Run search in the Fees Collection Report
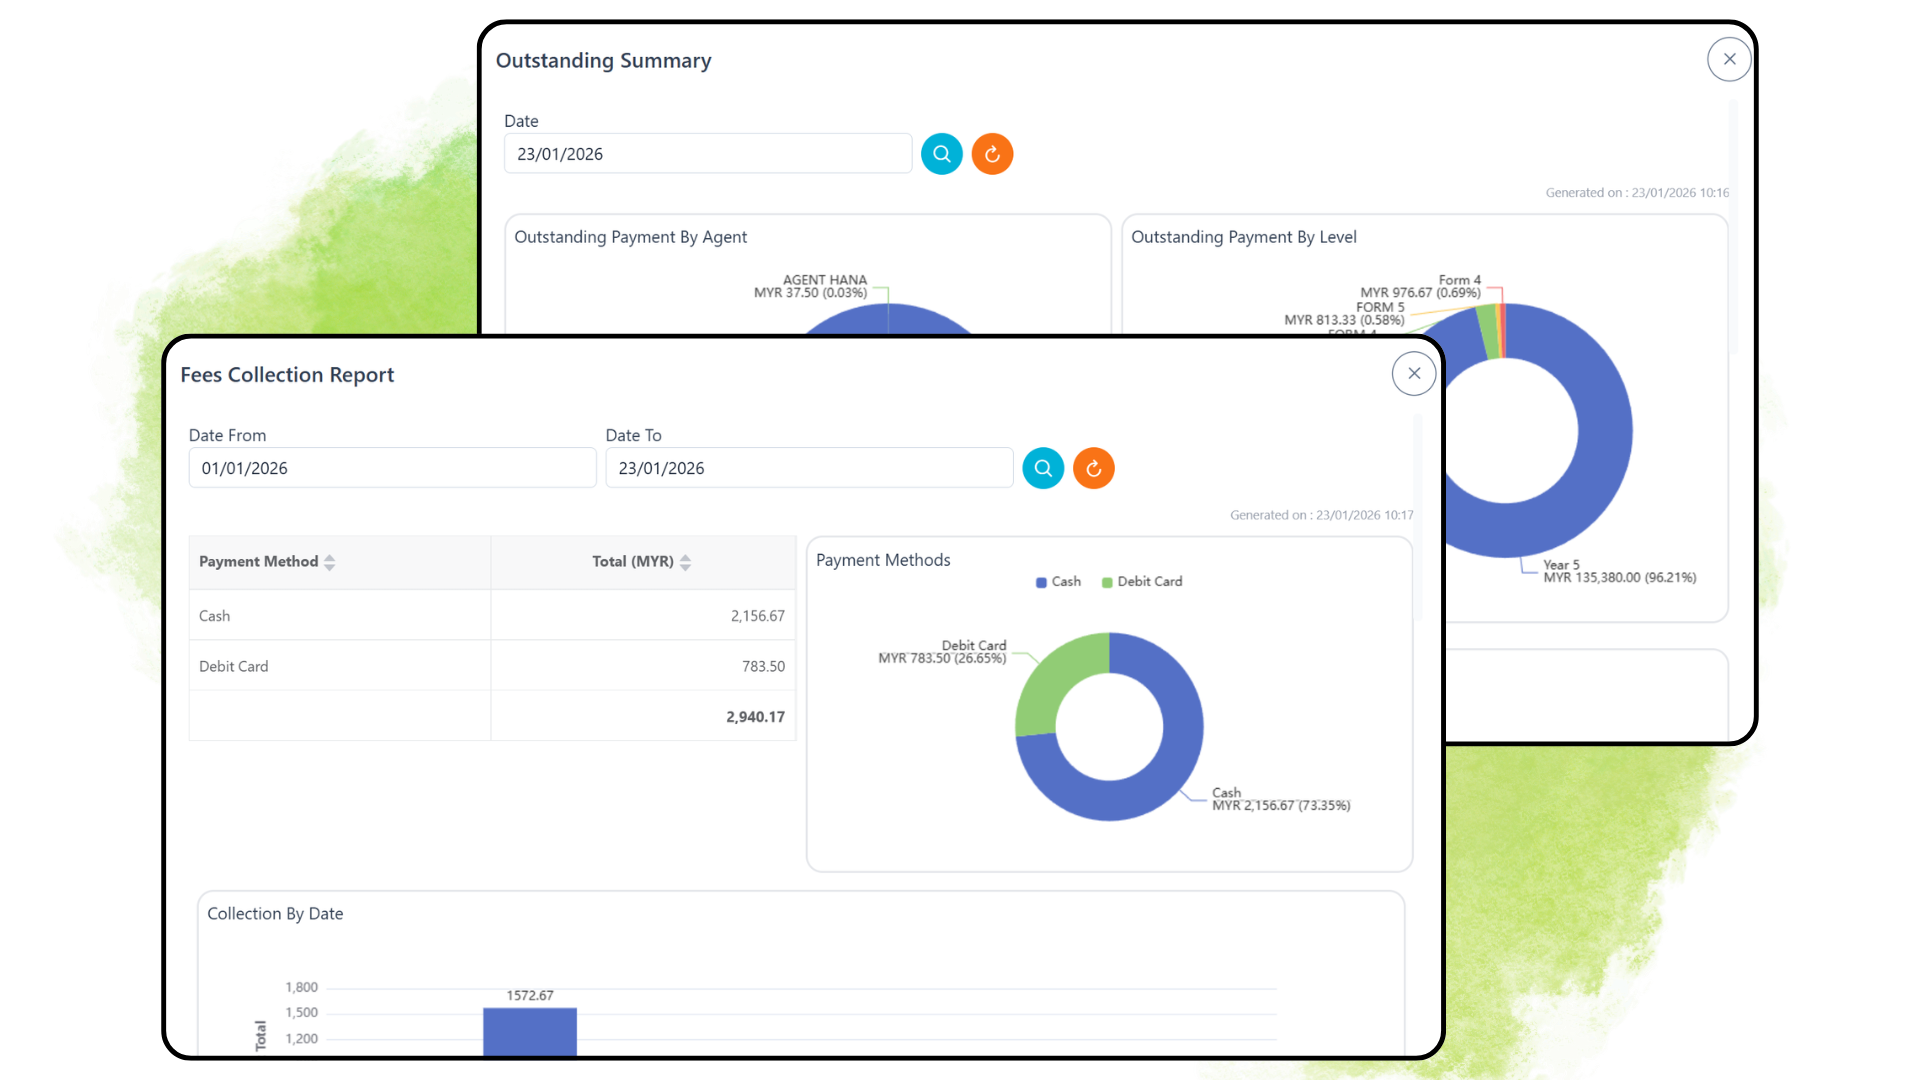The height and width of the screenshot is (1080, 1920). tap(1042, 467)
